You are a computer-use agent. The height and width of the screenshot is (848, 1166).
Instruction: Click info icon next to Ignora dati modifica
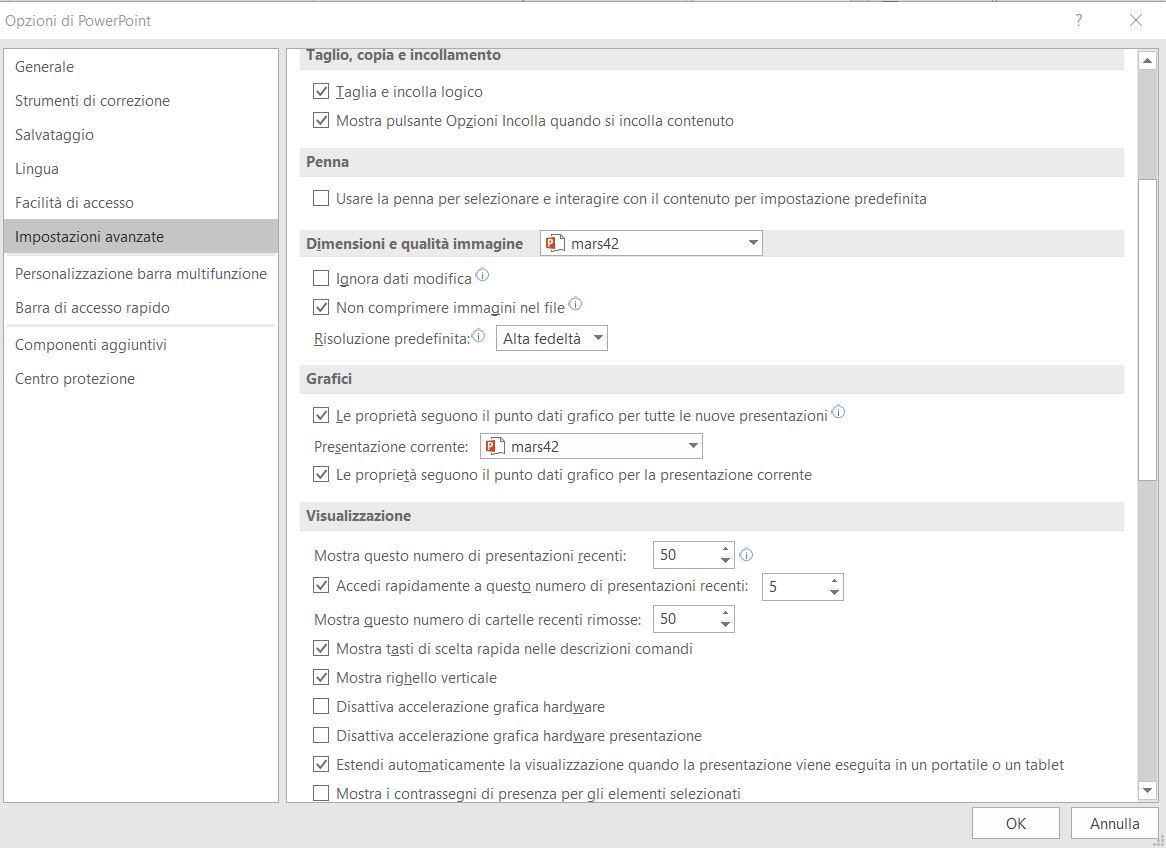pyautogui.click(x=482, y=275)
